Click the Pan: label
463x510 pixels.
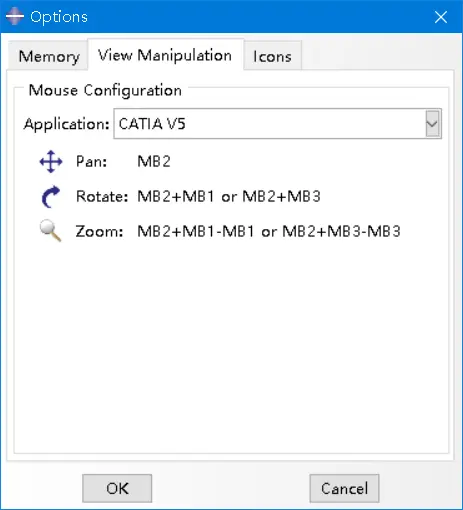click(91, 162)
